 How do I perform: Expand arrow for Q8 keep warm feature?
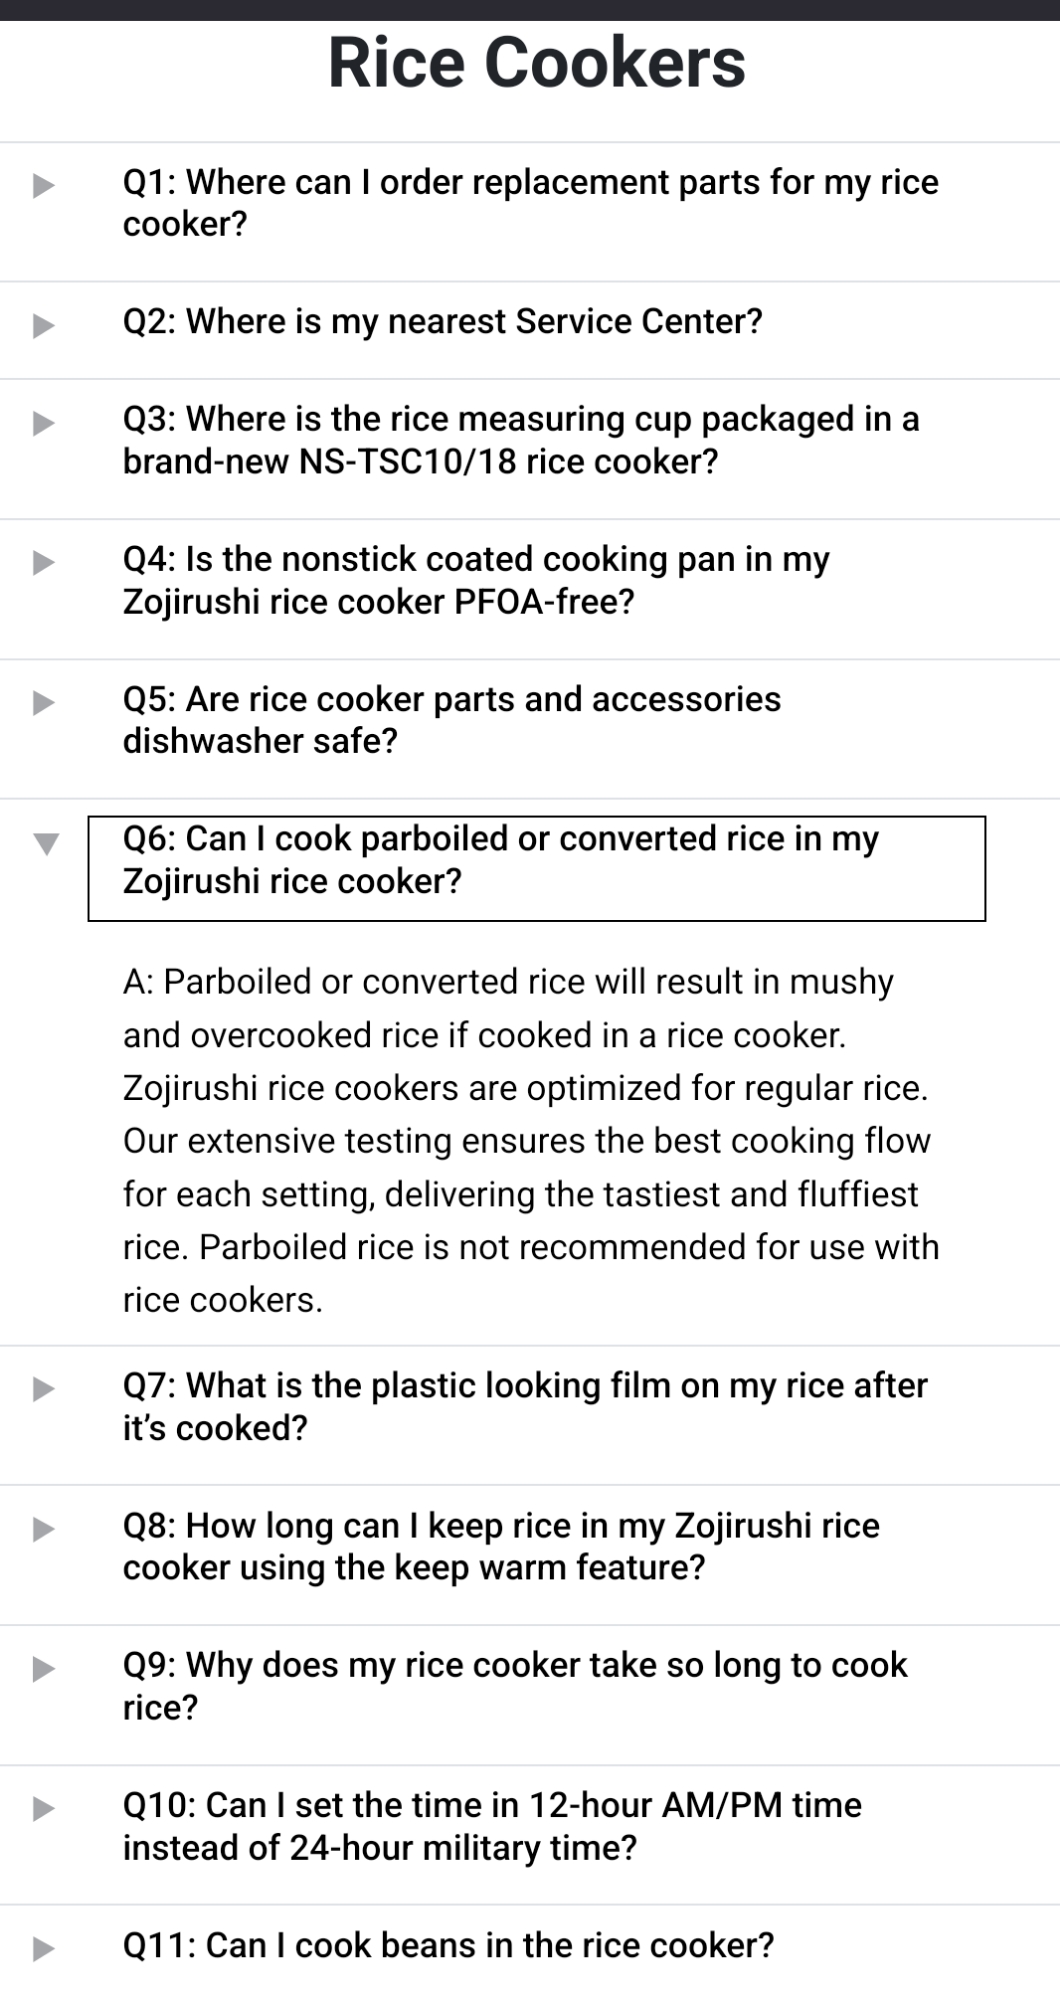coord(43,1528)
